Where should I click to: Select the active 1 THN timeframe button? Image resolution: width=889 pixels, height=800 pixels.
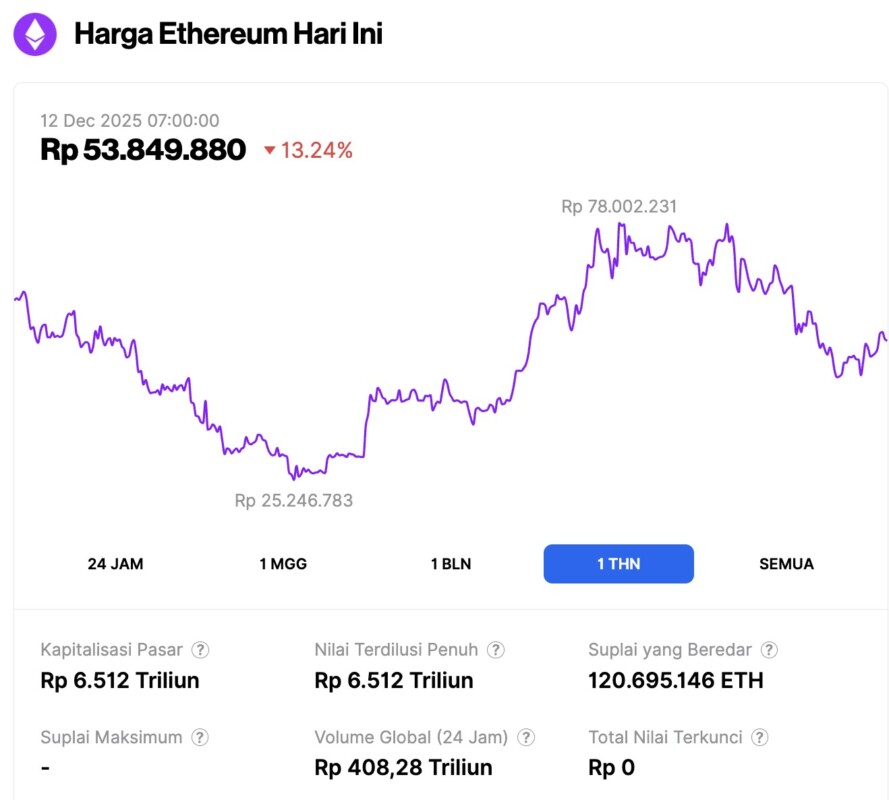tap(618, 563)
